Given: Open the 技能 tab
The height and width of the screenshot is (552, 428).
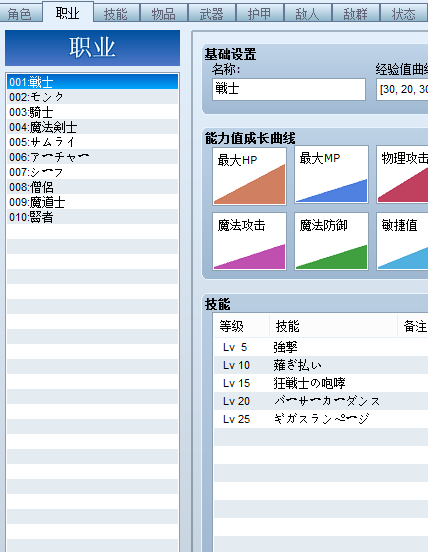Looking at the screenshot, I should tap(116, 14).
